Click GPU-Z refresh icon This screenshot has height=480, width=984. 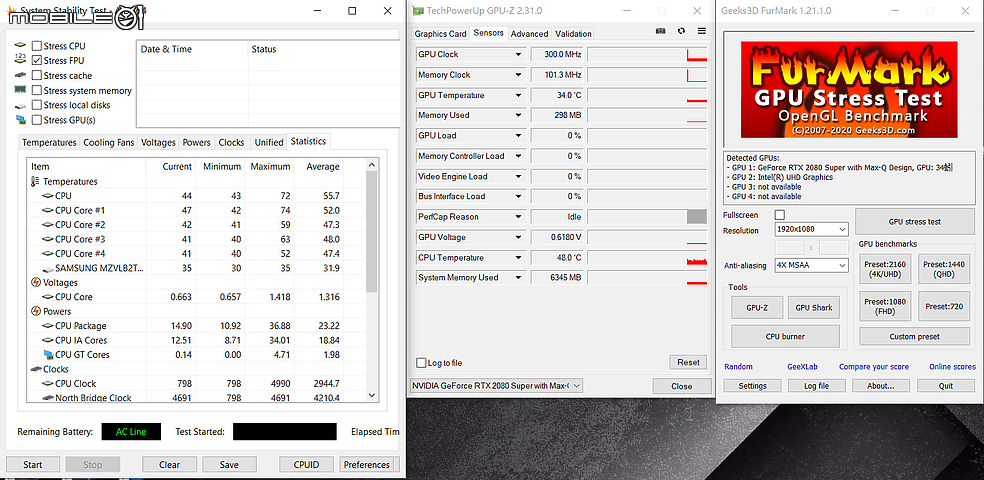pos(682,31)
